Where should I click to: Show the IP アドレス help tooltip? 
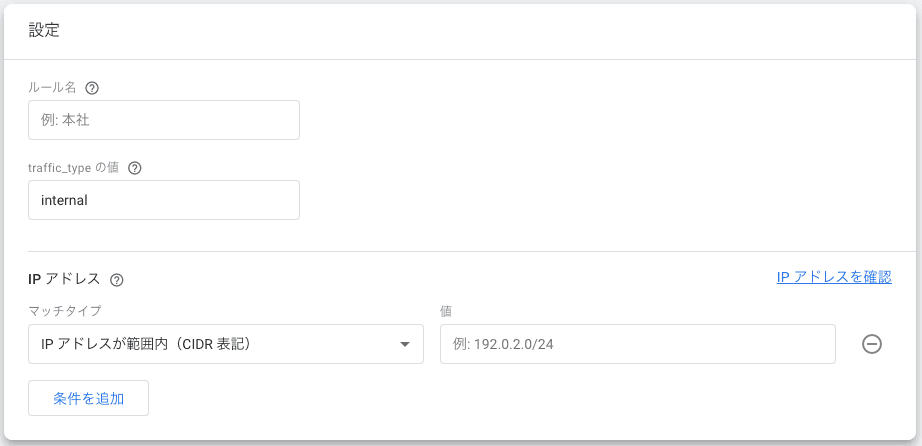point(116,280)
